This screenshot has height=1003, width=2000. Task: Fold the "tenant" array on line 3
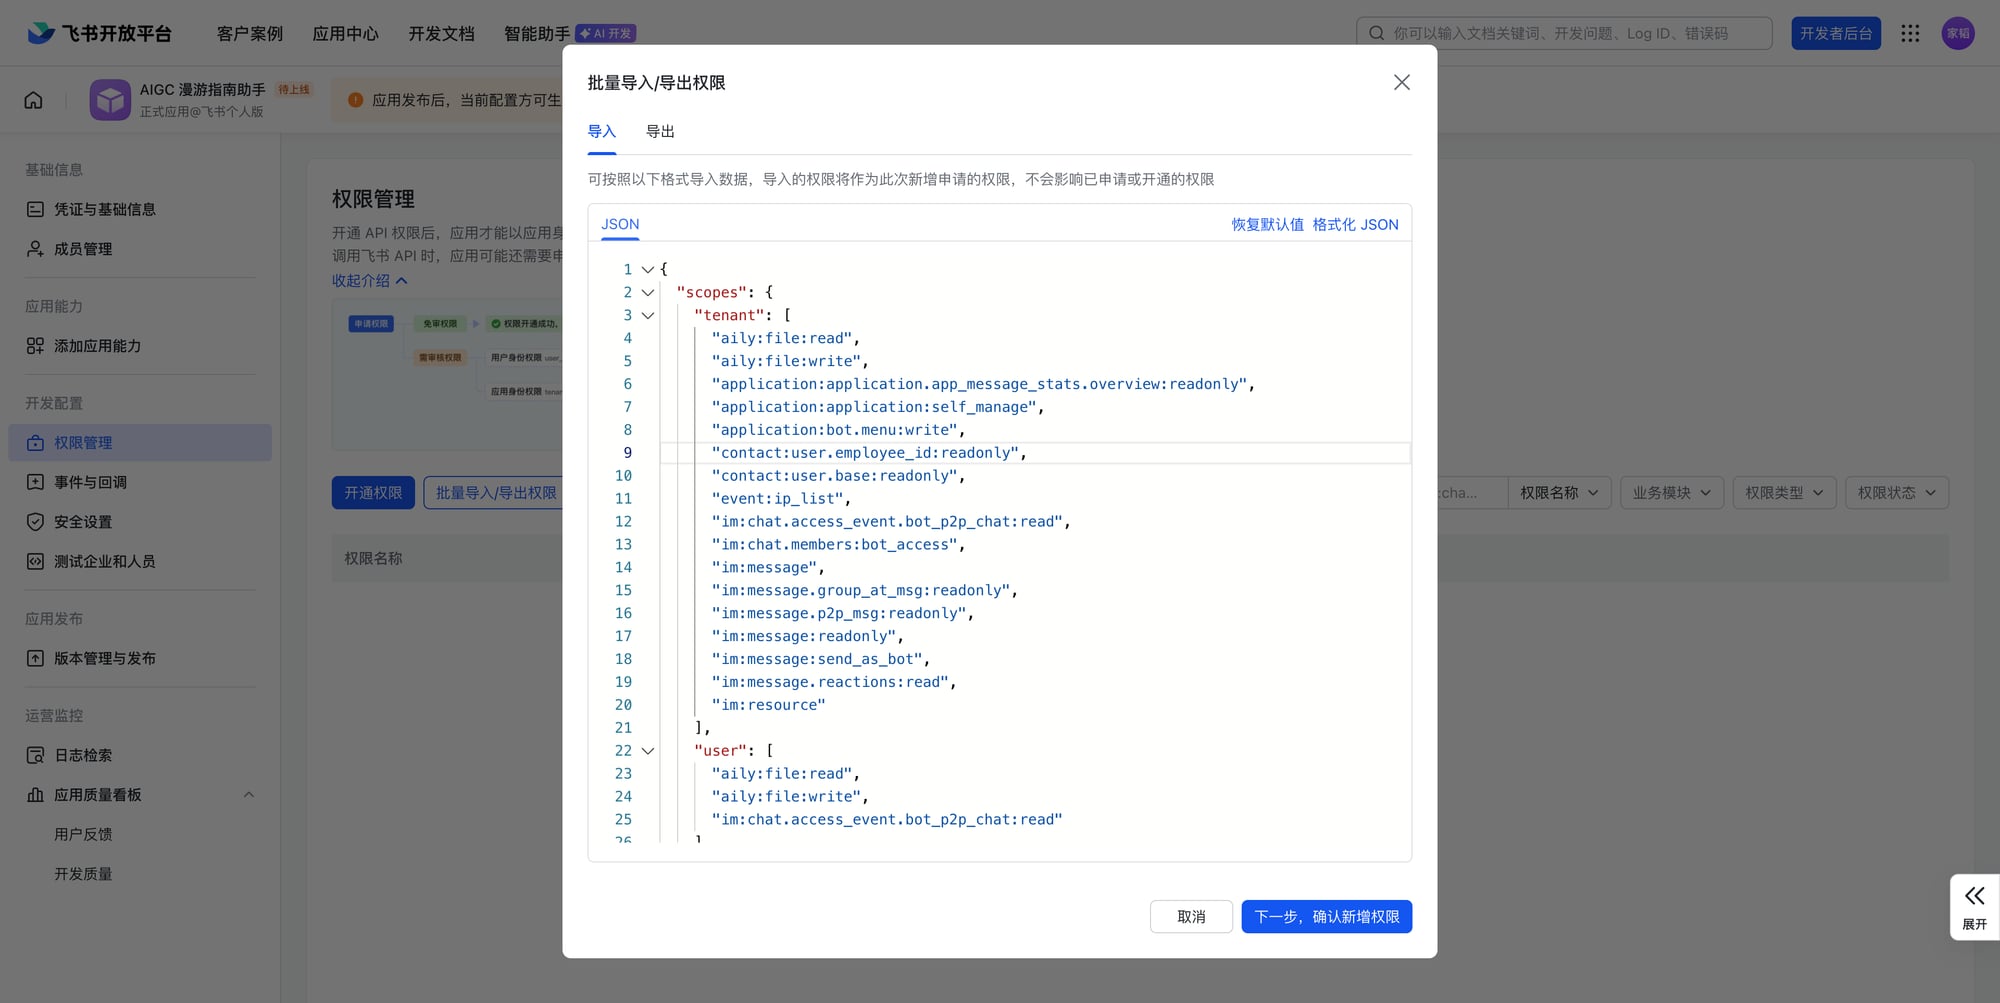click(x=648, y=316)
